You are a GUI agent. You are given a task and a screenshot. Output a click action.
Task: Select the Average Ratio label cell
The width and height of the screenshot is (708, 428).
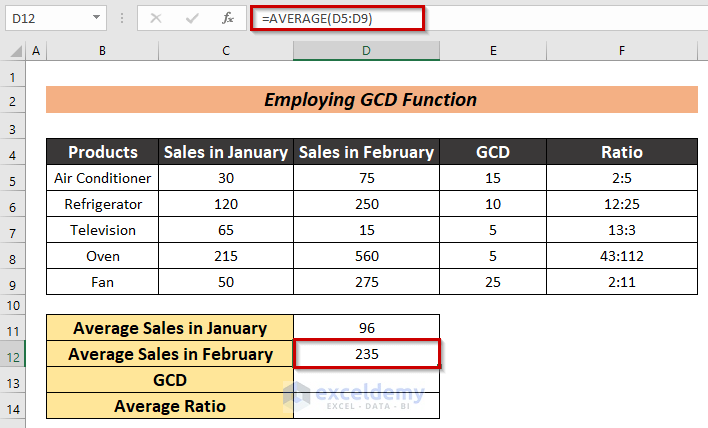[x=170, y=406]
